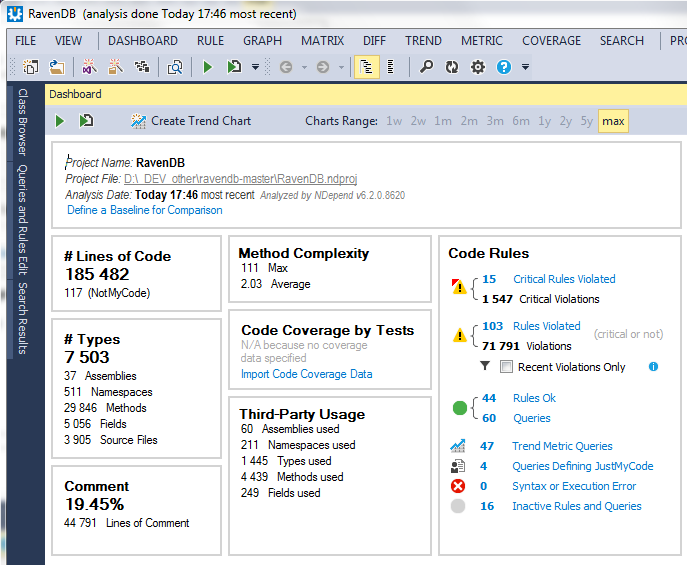Click the settings gear icon in toolbar
The image size is (687, 565).
tap(477, 67)
